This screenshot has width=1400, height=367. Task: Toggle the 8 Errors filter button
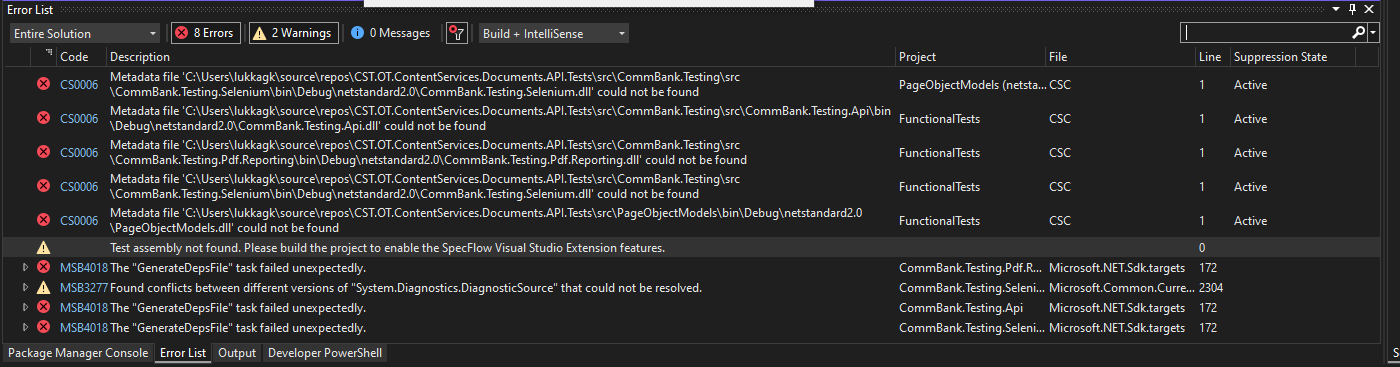tap(205, 33)
